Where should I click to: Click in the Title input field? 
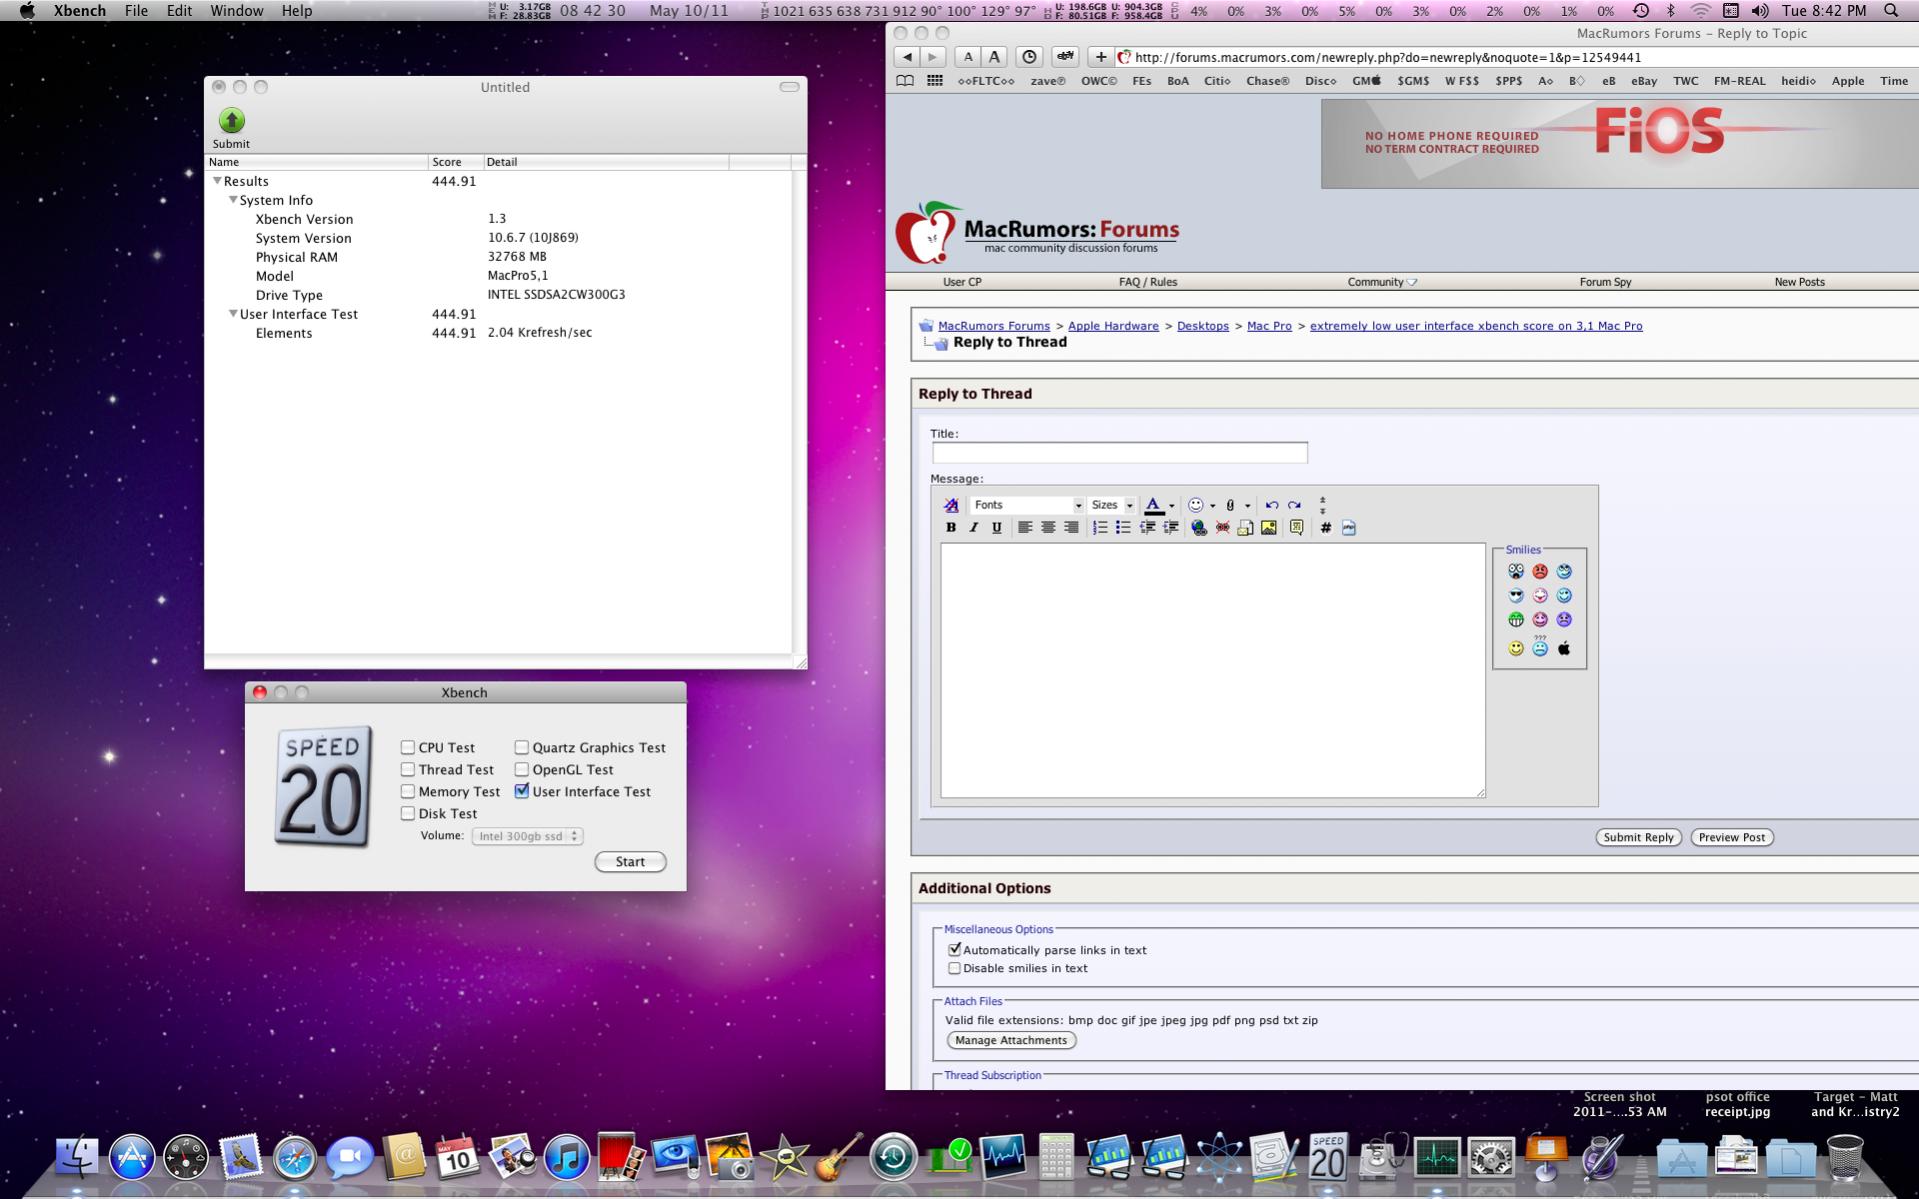[1119, 453]
